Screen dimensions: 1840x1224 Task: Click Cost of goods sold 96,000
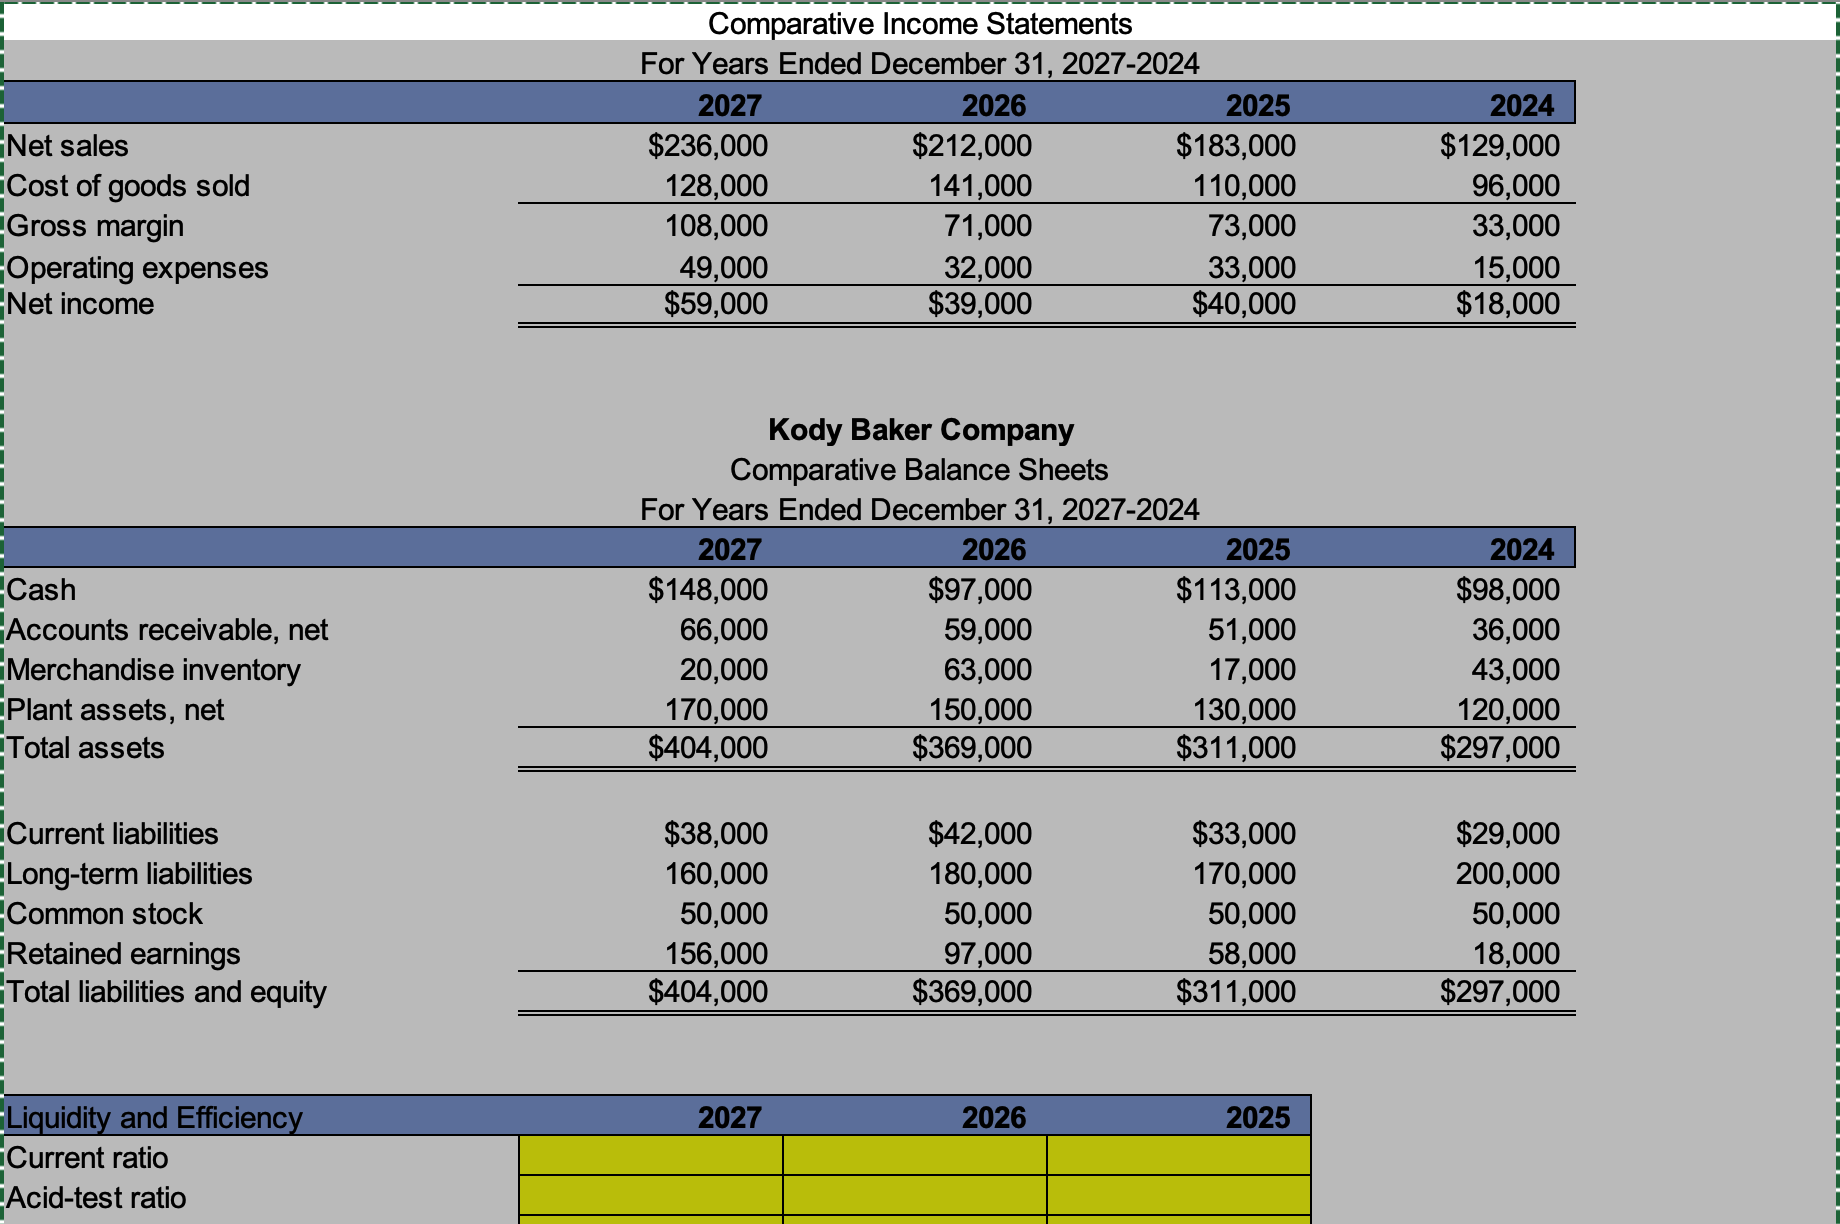click(1516, 186)
